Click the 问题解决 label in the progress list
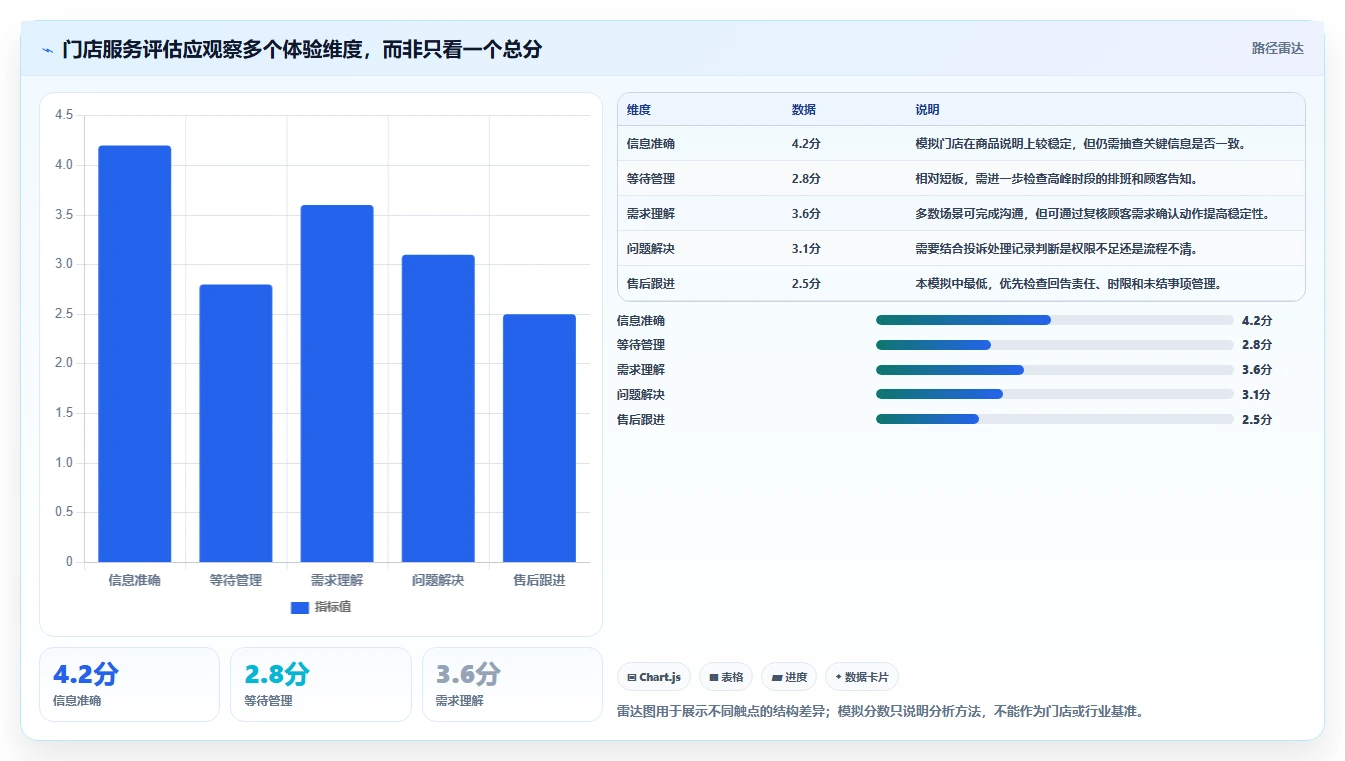Screen dimensions: 1345x761 click(641, 395)
